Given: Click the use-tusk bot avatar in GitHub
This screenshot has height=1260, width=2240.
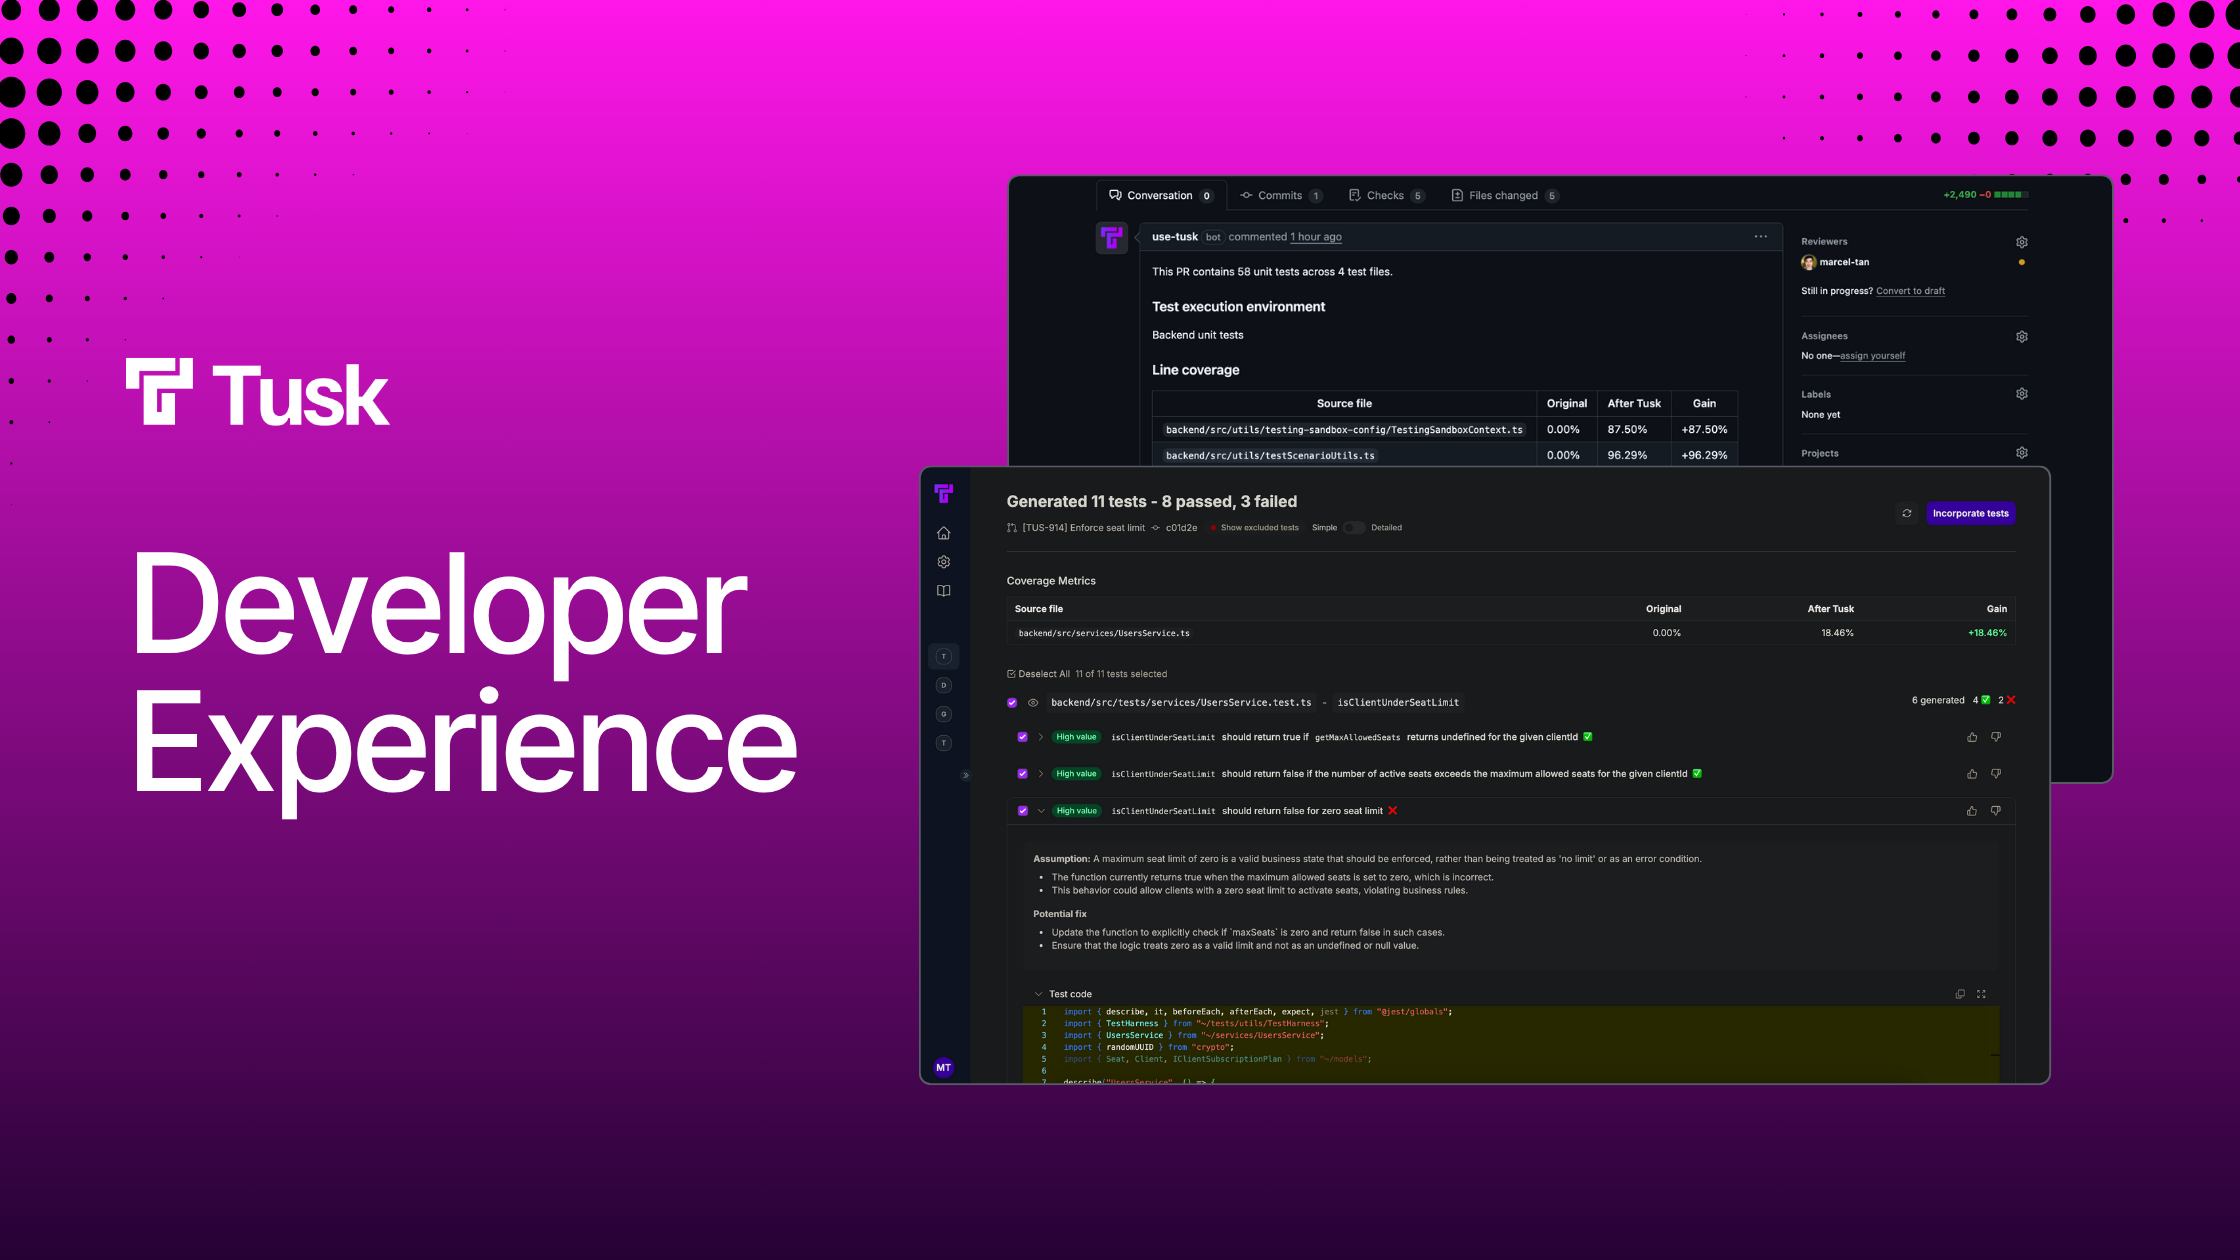Looking at the screenshot, I should click(1112, 238).
